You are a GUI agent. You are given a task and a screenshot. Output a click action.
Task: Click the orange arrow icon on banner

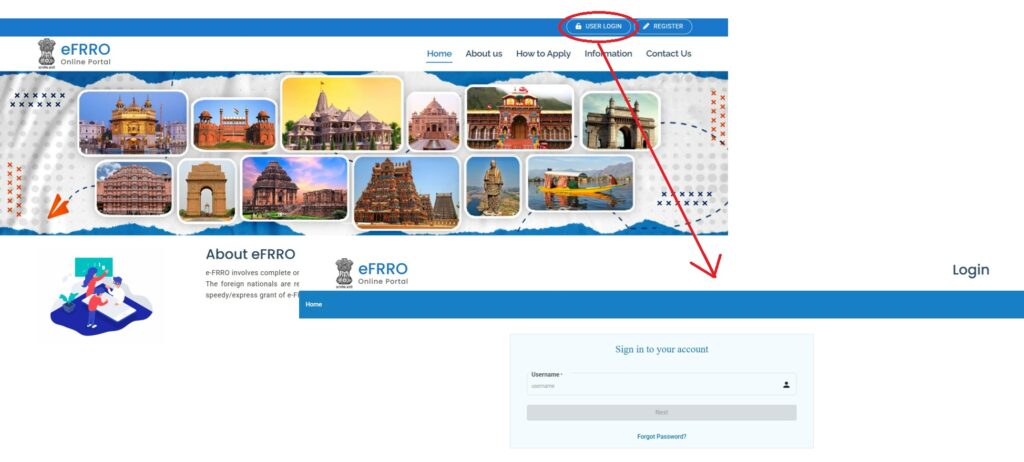58,205
